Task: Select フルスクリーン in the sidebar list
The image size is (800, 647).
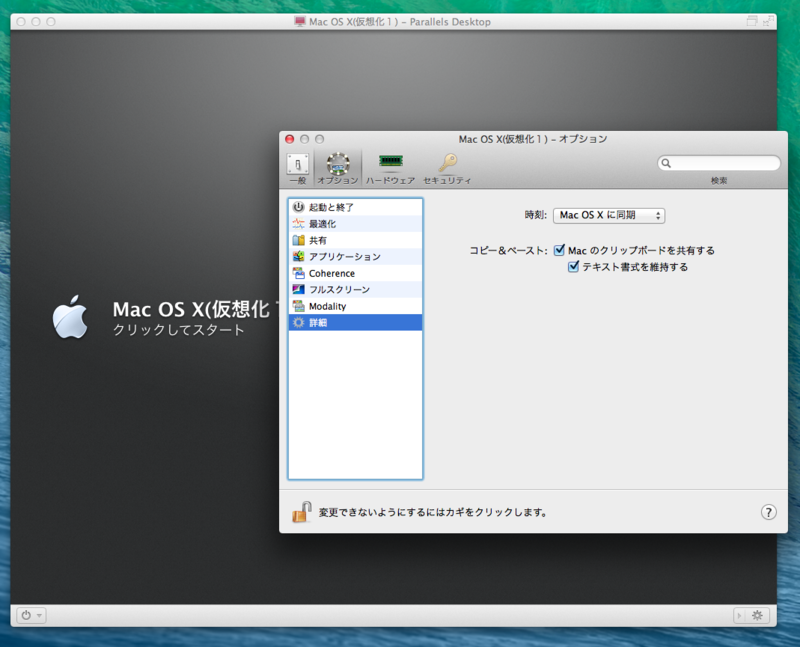Action: point(355,289)
